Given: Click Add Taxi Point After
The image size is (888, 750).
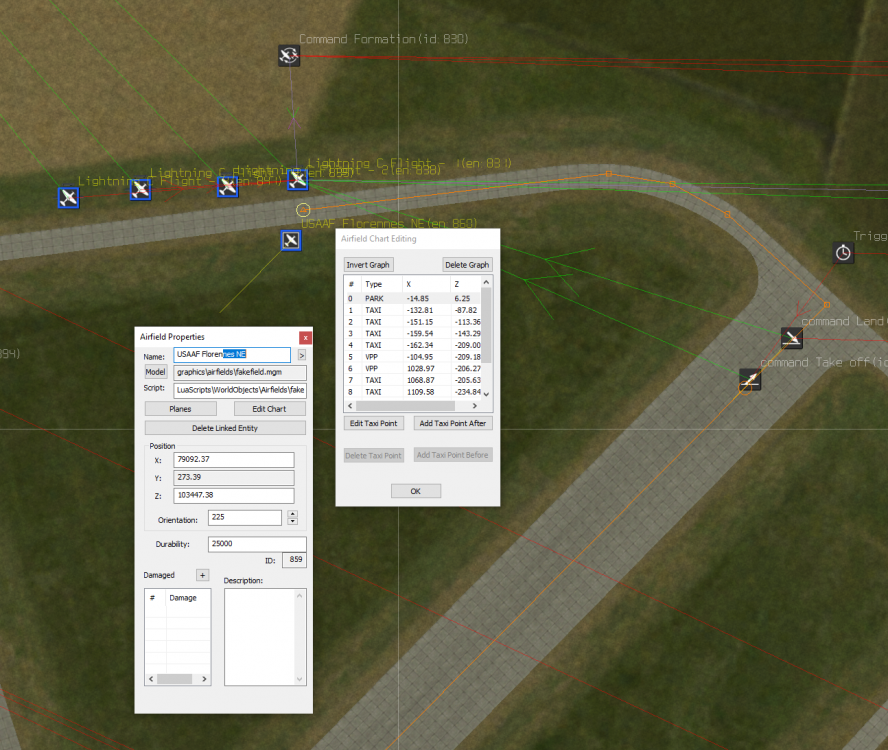Looking at the screenshot, I should 453,423.
